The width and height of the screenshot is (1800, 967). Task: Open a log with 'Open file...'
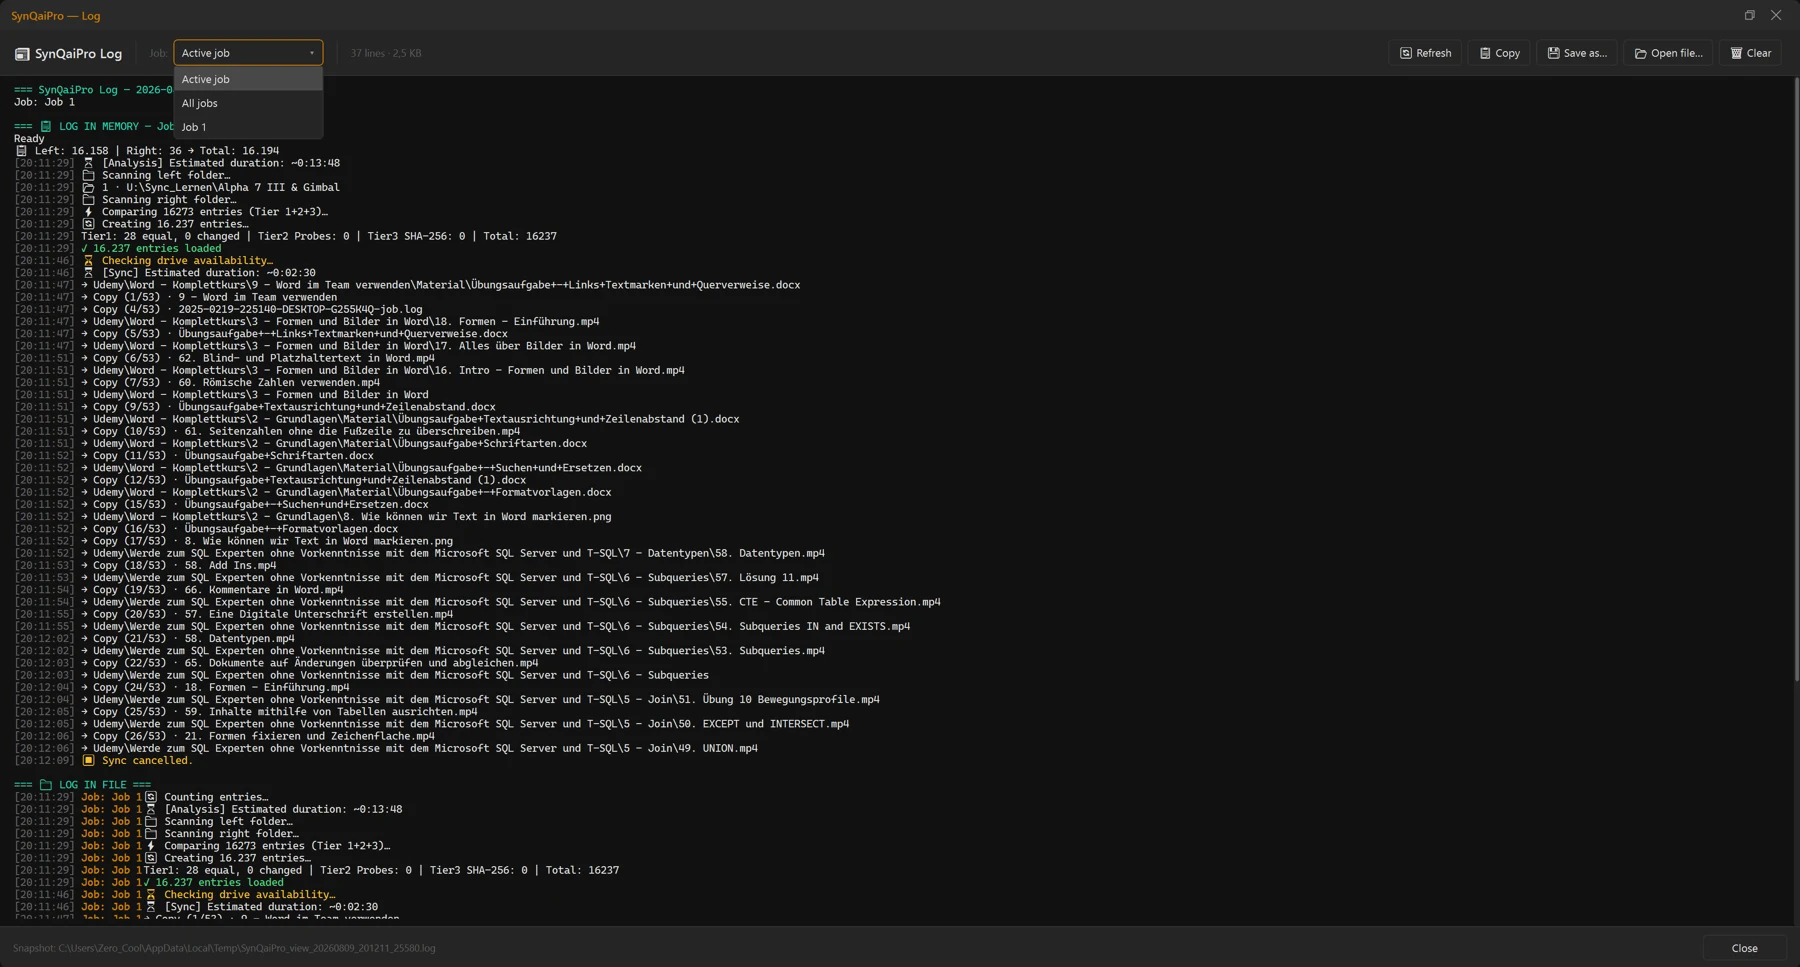pos(1668,53)
